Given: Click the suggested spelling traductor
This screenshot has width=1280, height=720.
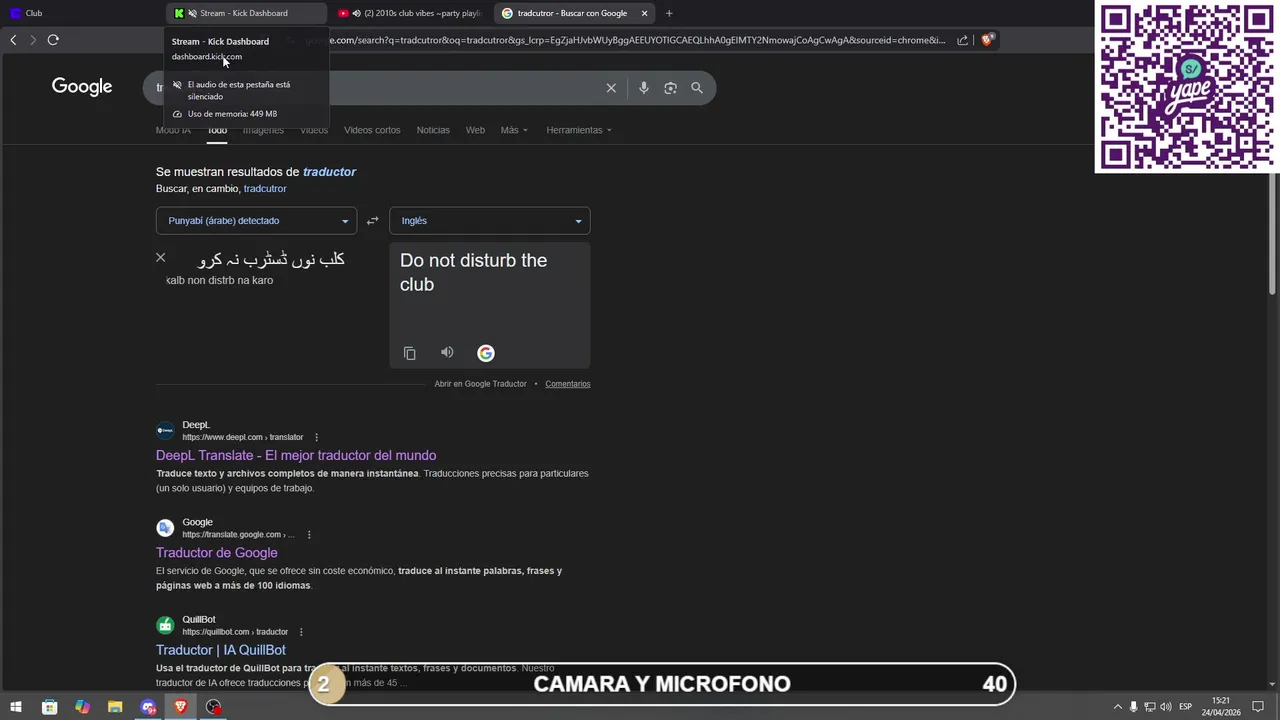Looking at the screenshot, I should (x=329, y=172).
